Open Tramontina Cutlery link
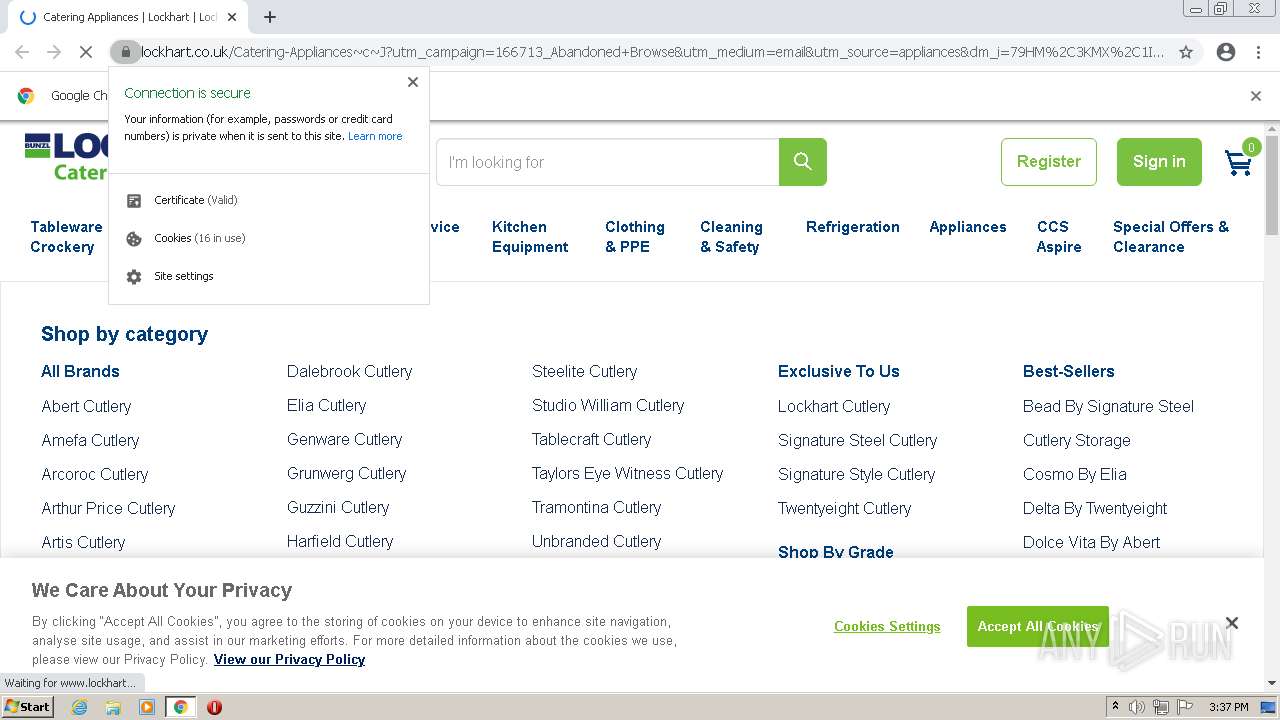This screenshot has height=720, width=1280. (x=597, y=507)
